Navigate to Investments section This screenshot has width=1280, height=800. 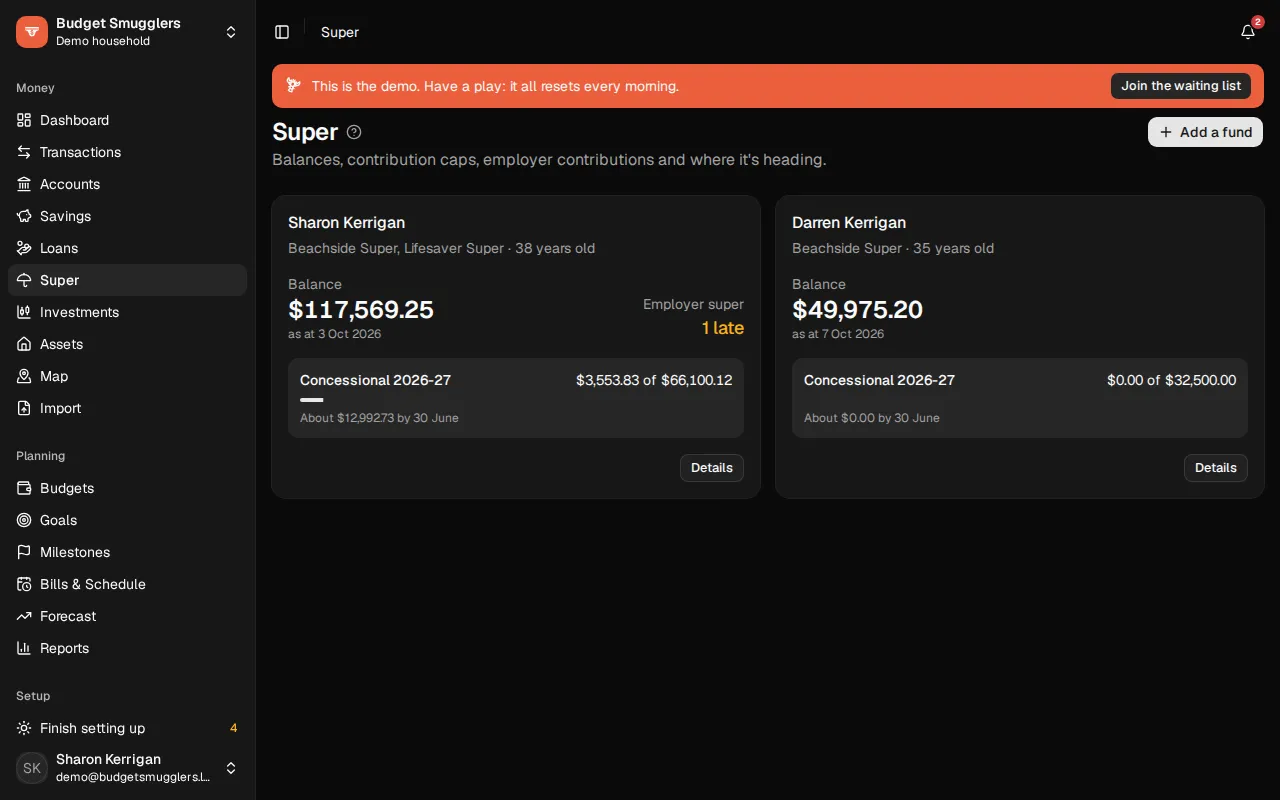[127, 312]
